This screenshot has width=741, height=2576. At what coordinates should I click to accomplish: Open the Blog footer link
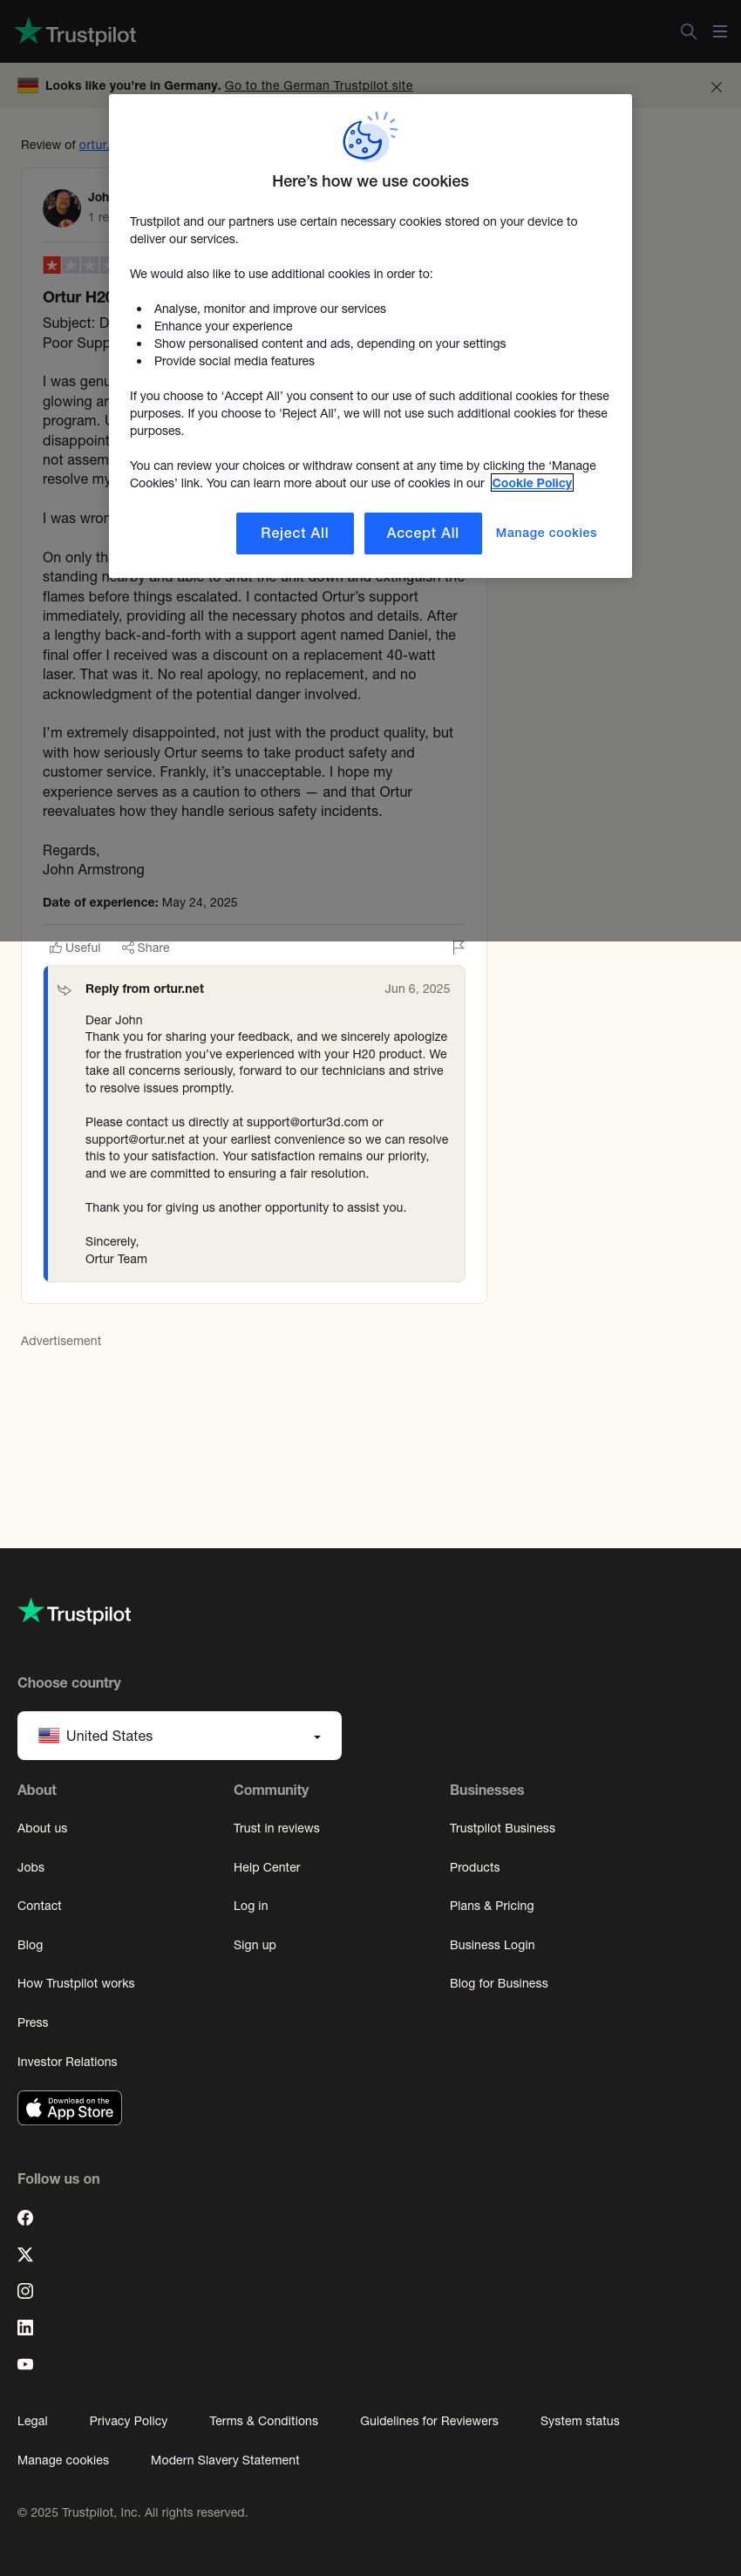click(30, 1945)
